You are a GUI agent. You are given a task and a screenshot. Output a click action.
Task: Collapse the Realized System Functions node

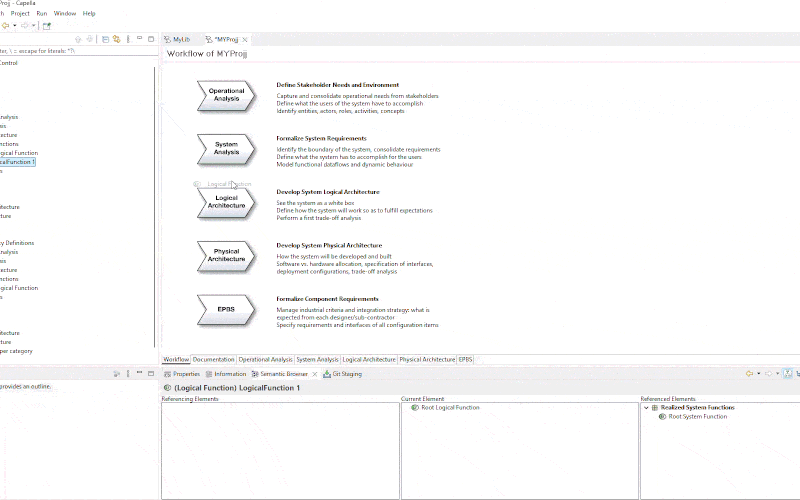(x=645, y=408)
